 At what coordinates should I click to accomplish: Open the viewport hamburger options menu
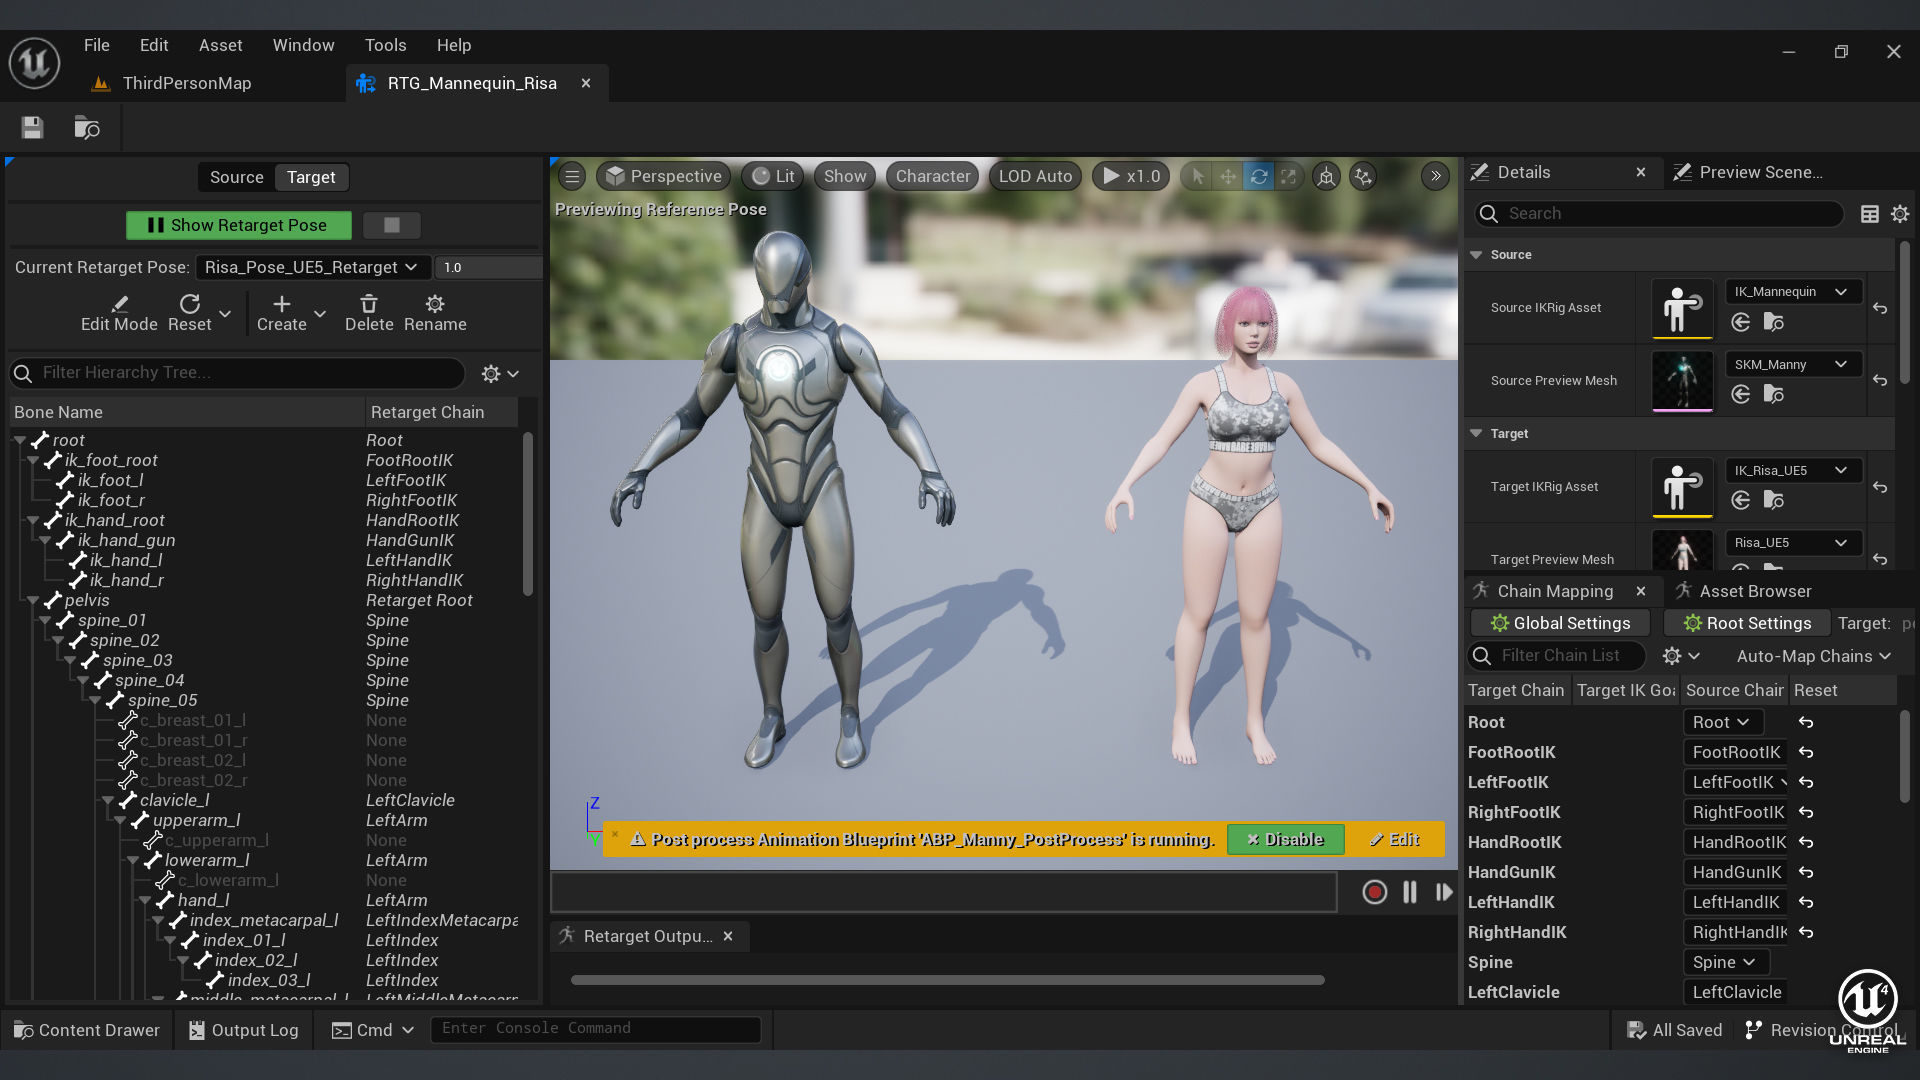point(572,177)
